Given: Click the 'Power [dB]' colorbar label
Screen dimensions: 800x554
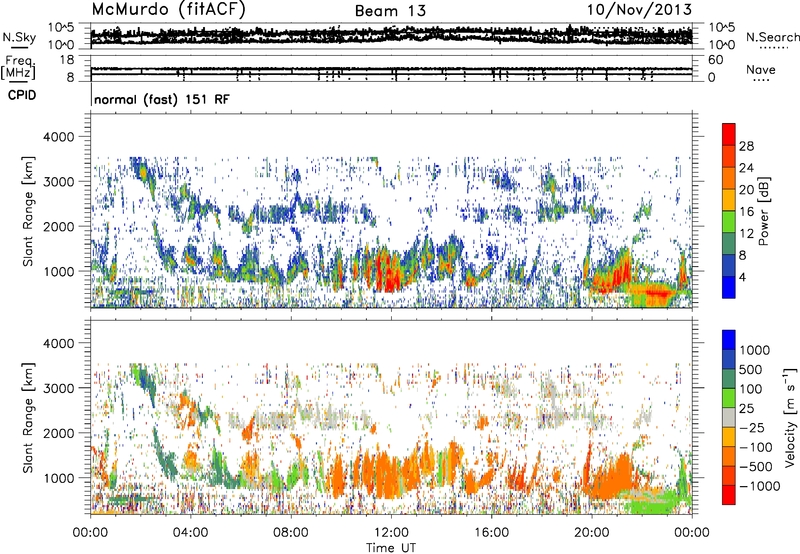Looking at the screenshot, I should pos(764,211).
